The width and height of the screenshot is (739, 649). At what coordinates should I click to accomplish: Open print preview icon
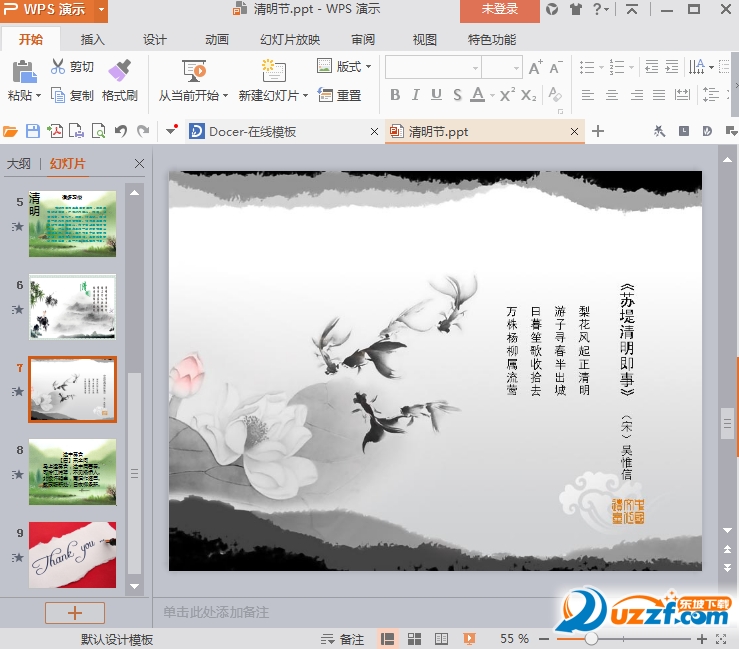(x=99, y=131)
